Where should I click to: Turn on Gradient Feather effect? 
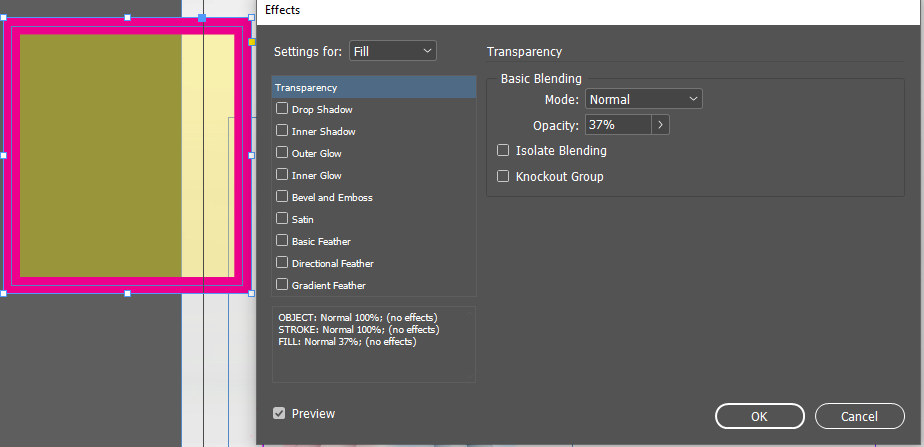click(x=283, y=285)
